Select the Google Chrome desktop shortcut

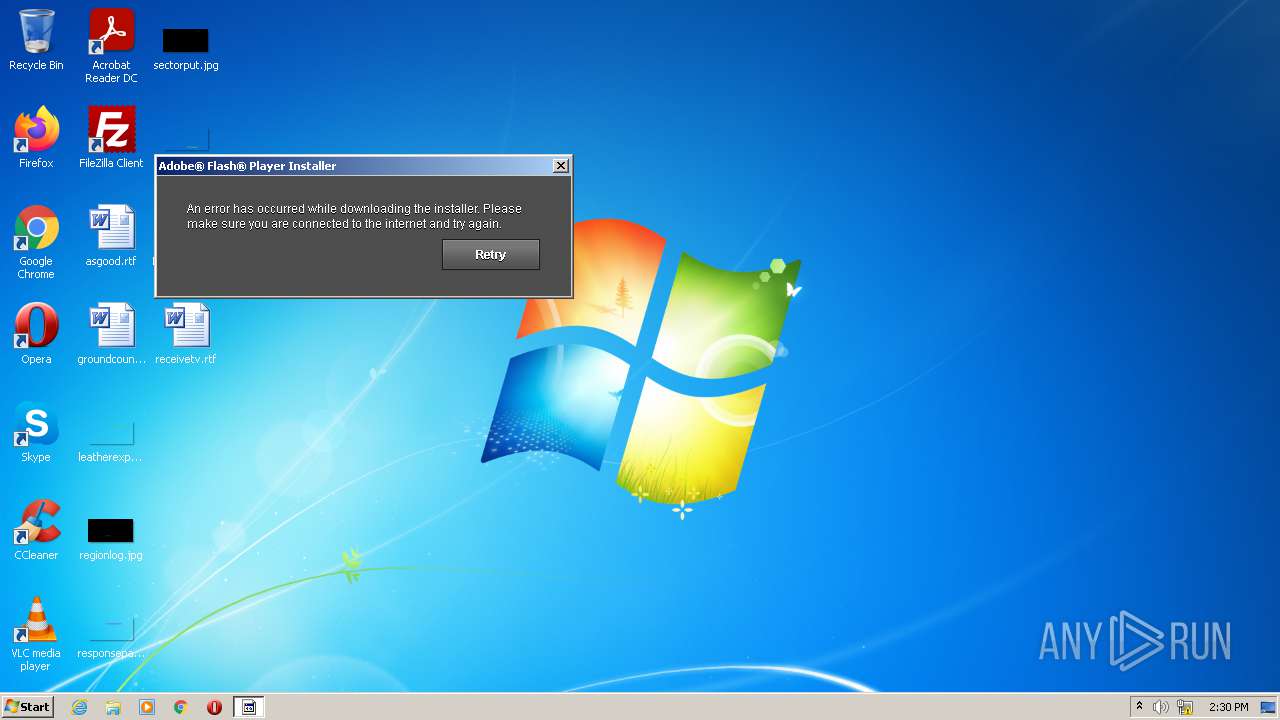click(x=36, y=242)
